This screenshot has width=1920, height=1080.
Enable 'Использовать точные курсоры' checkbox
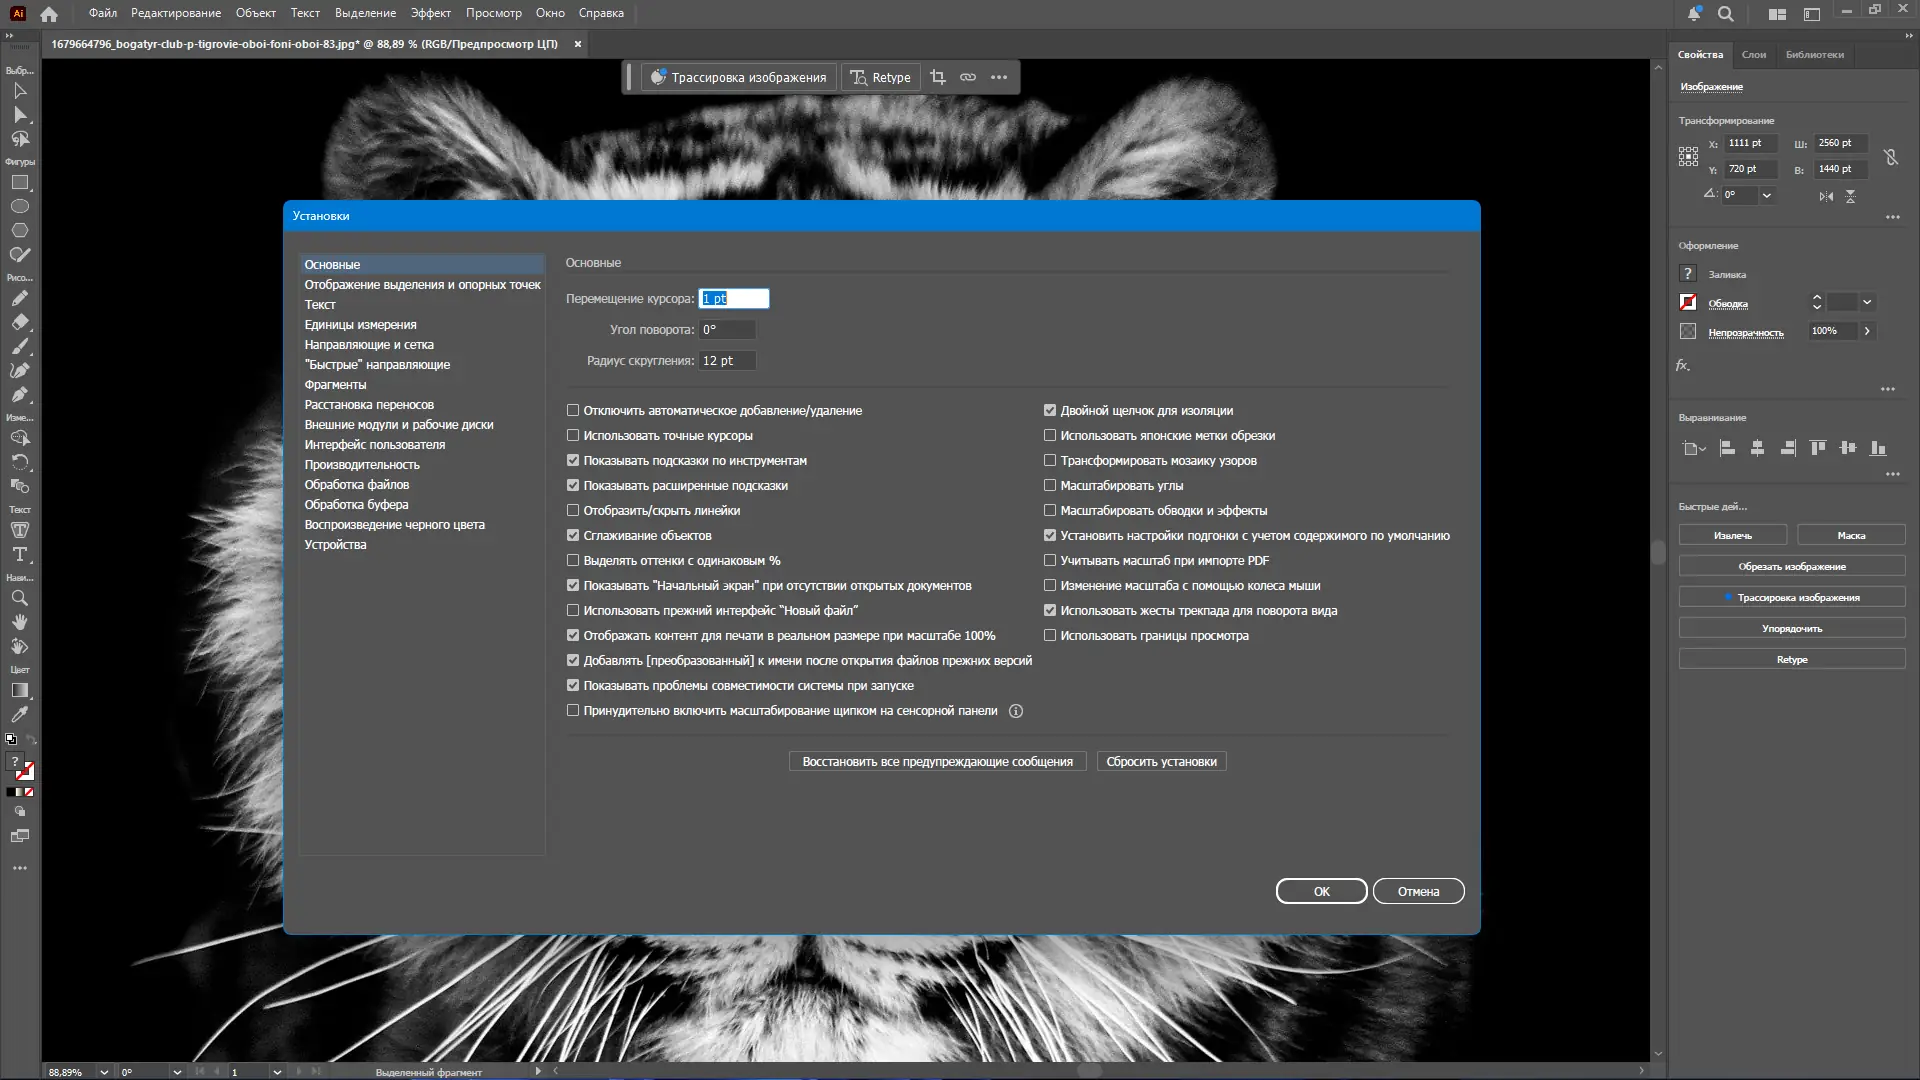[573, 436]
